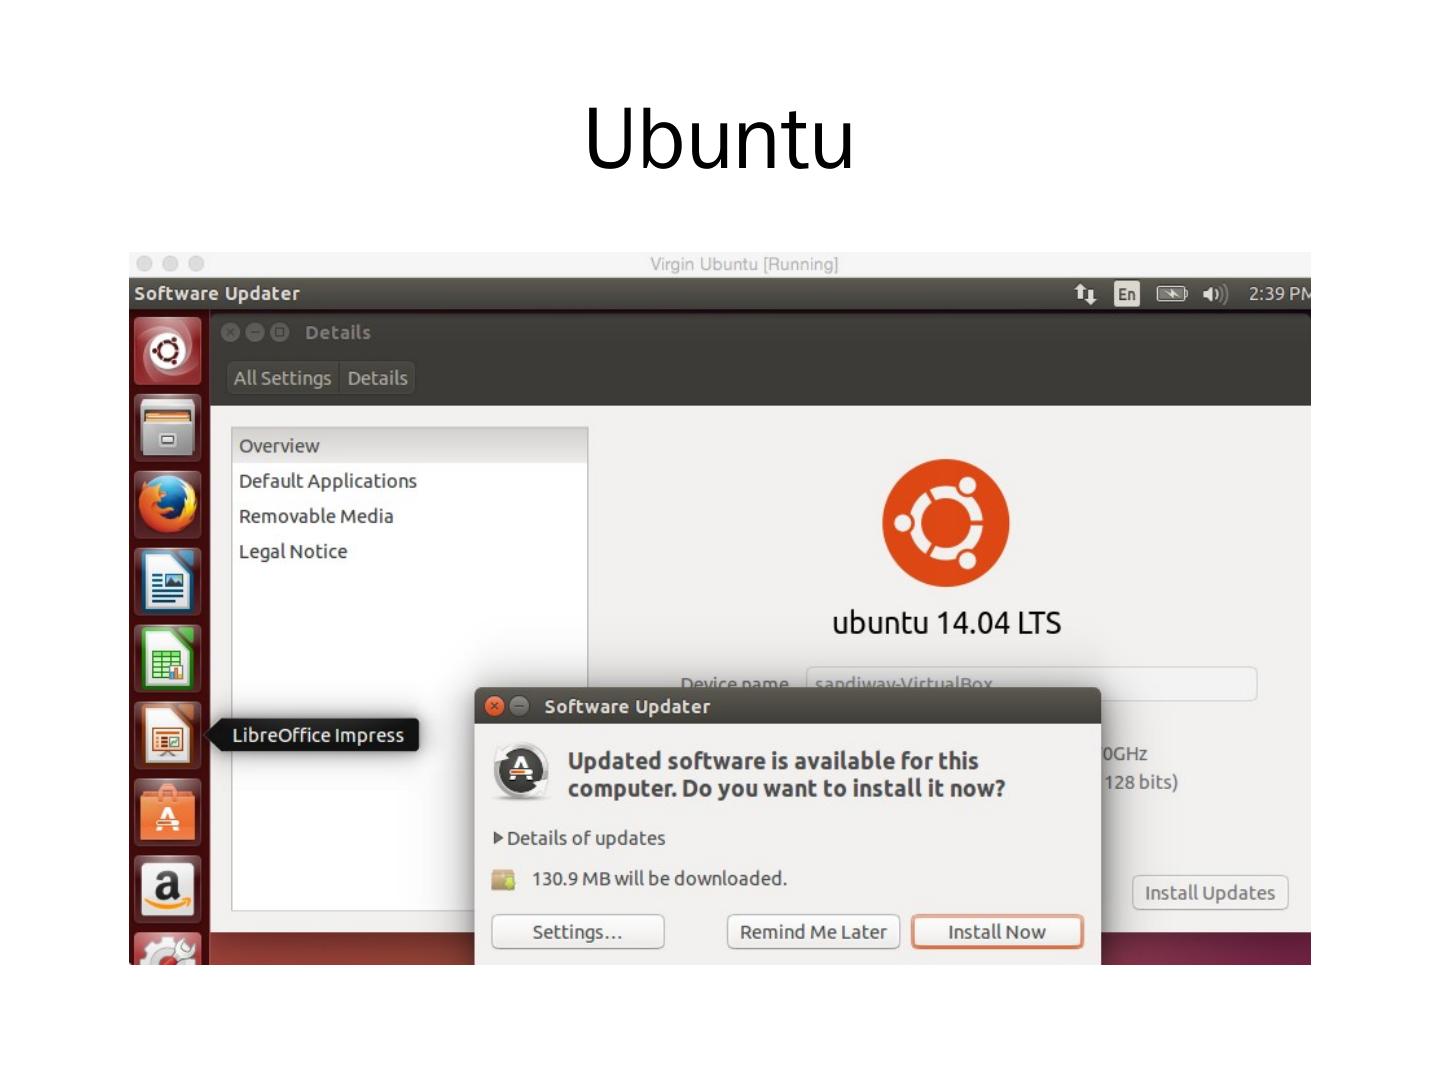Maximize the Details window

coord(280,332)
